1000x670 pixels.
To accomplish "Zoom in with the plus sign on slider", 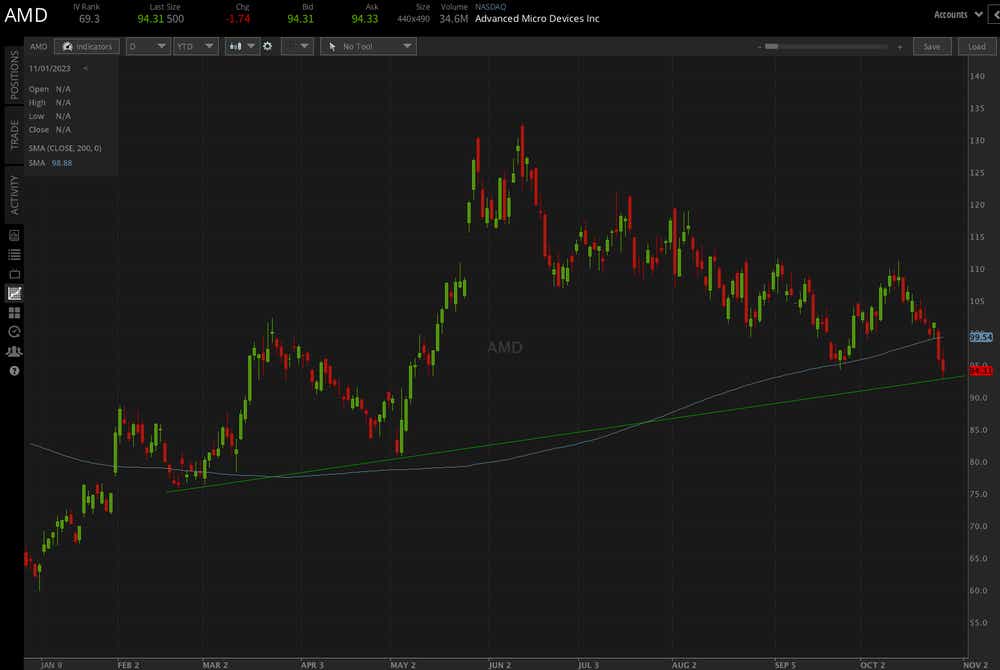I will pos(900,47).
